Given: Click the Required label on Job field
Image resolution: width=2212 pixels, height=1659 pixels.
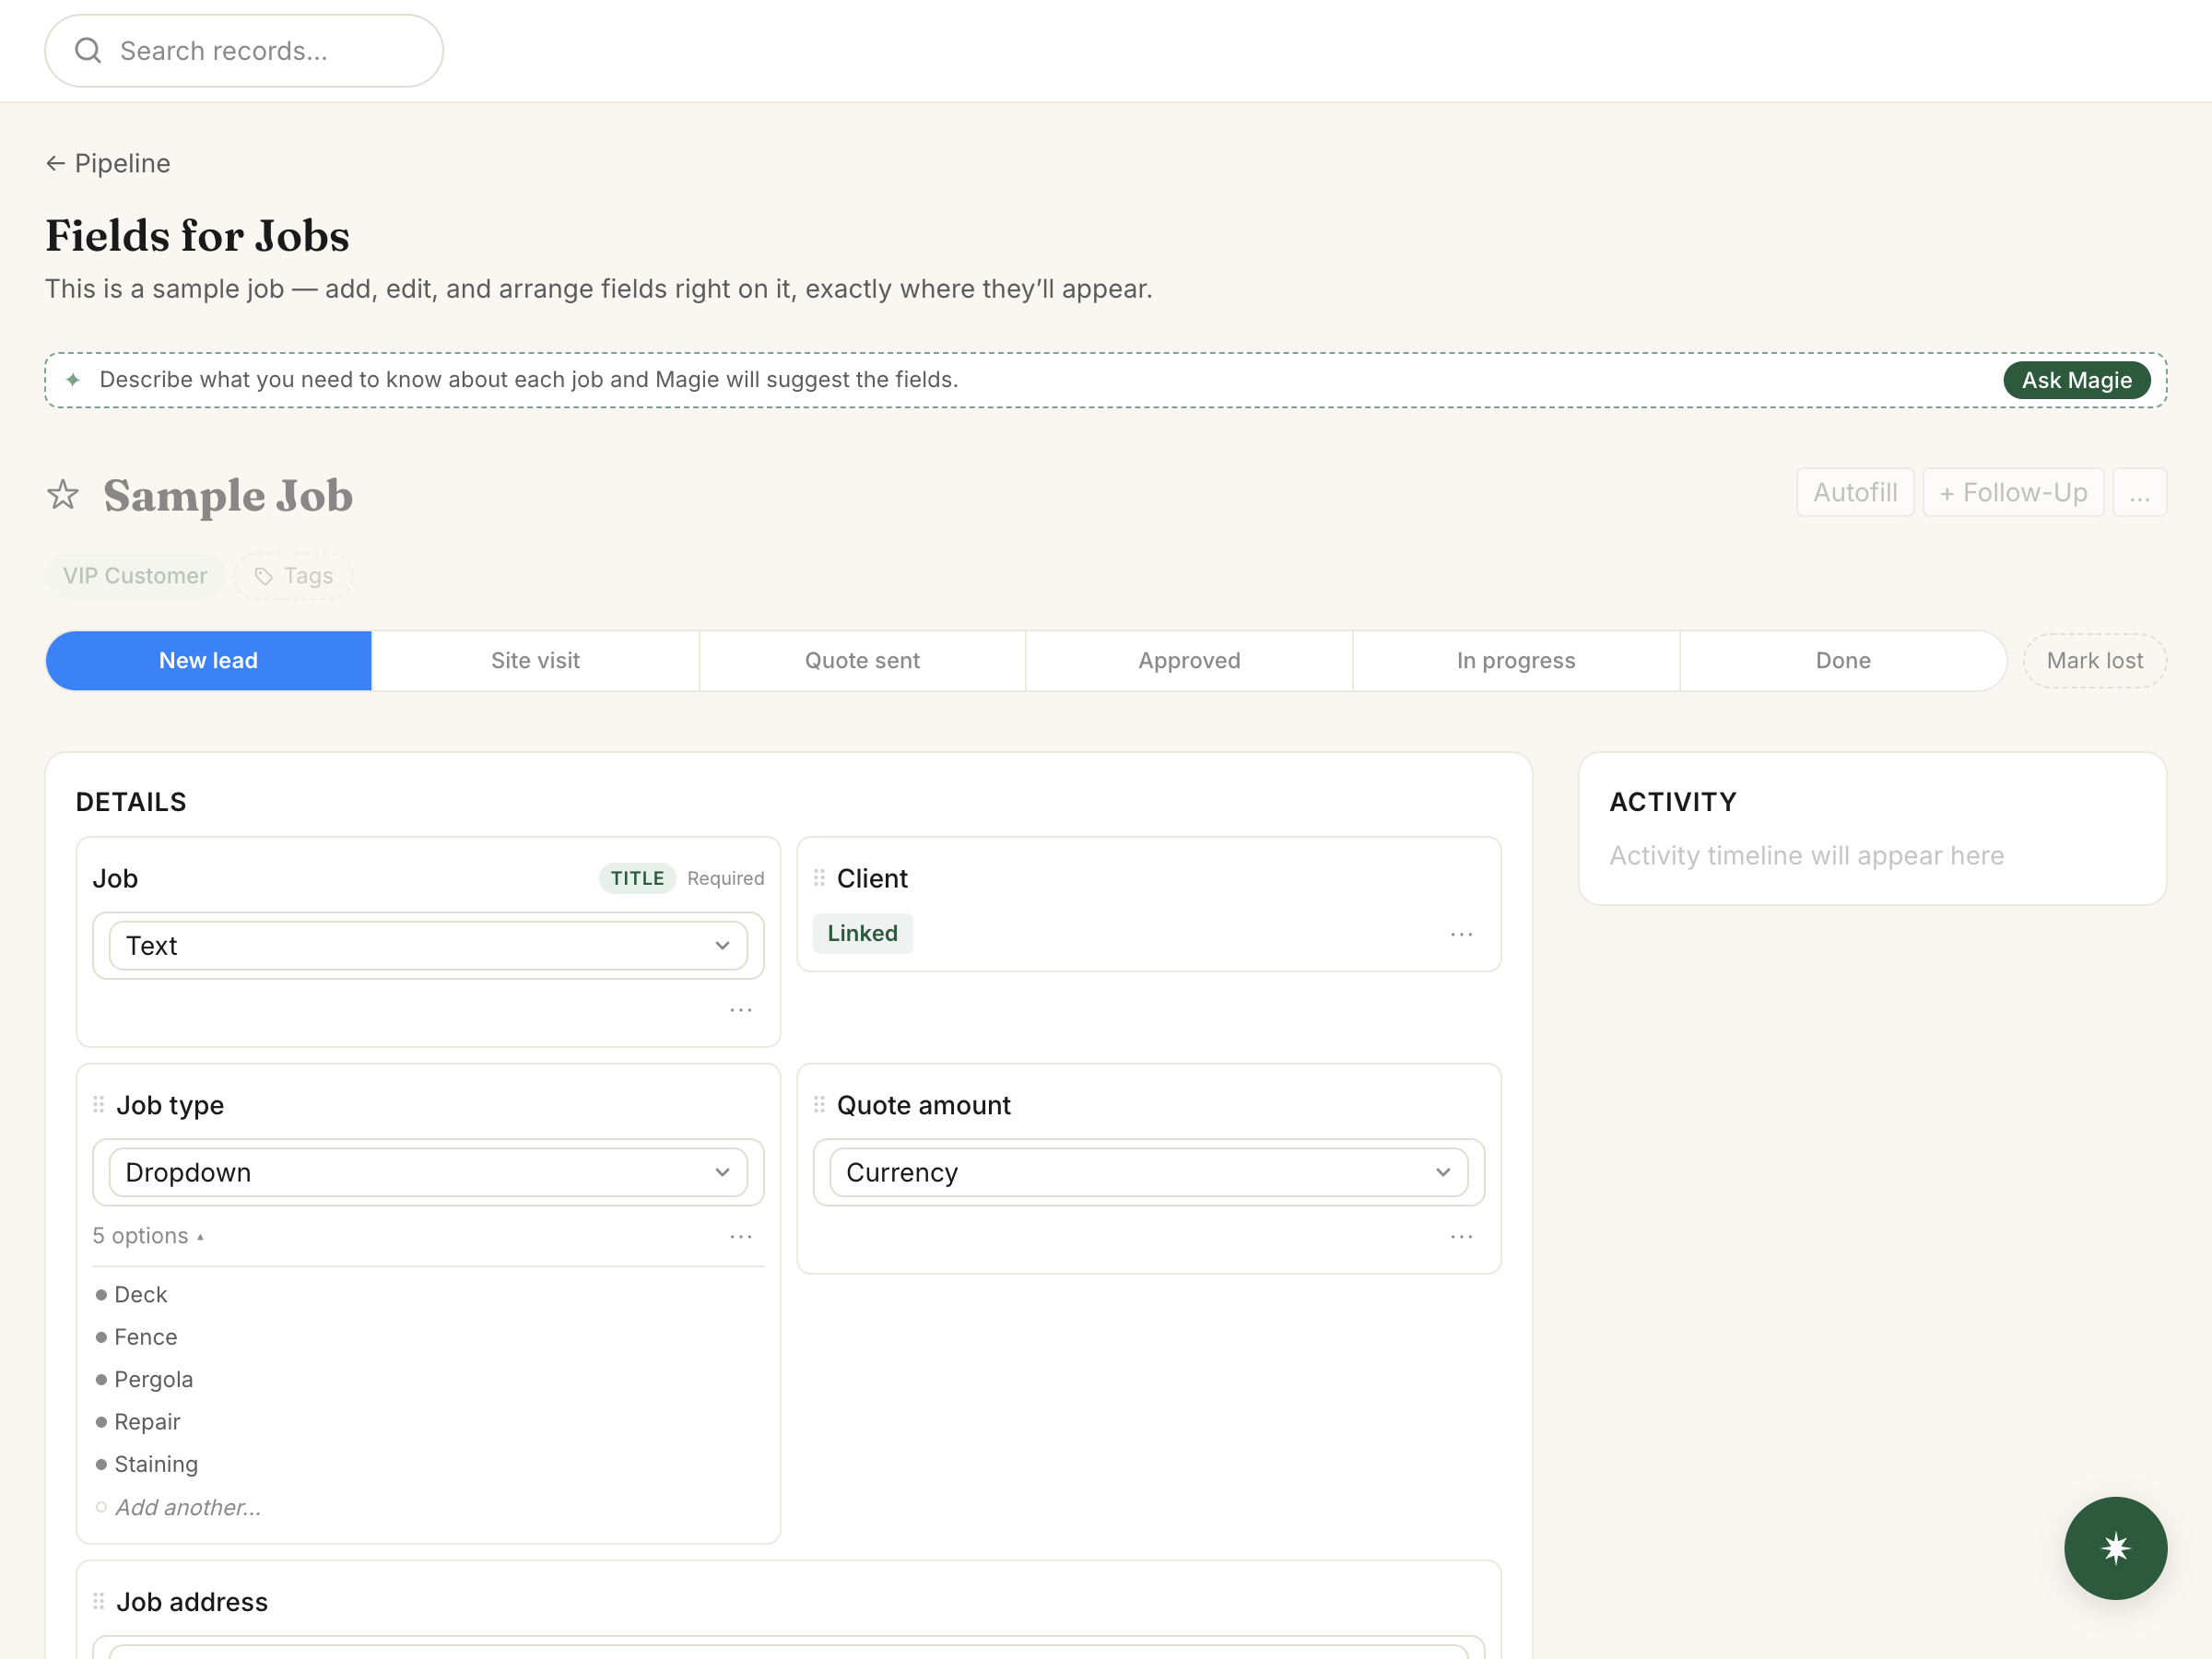Looking at the screenshot, I should [x=725, y=878].
